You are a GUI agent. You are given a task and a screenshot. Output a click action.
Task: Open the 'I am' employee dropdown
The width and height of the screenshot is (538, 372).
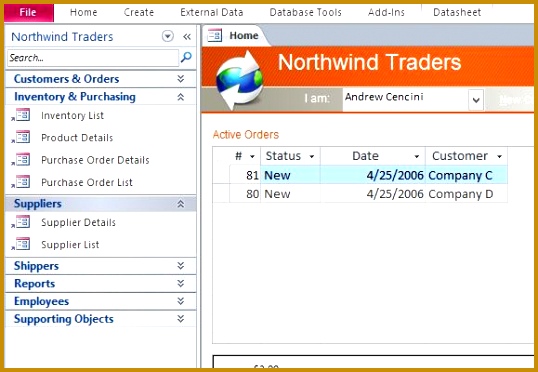click(x=476, y=100)
